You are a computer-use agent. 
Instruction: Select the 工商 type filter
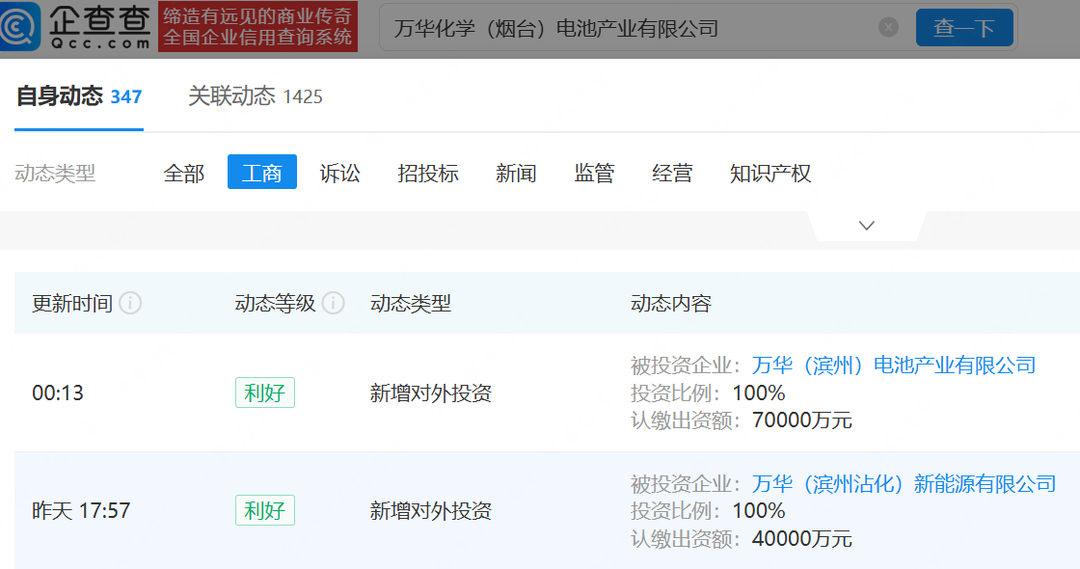262,172
